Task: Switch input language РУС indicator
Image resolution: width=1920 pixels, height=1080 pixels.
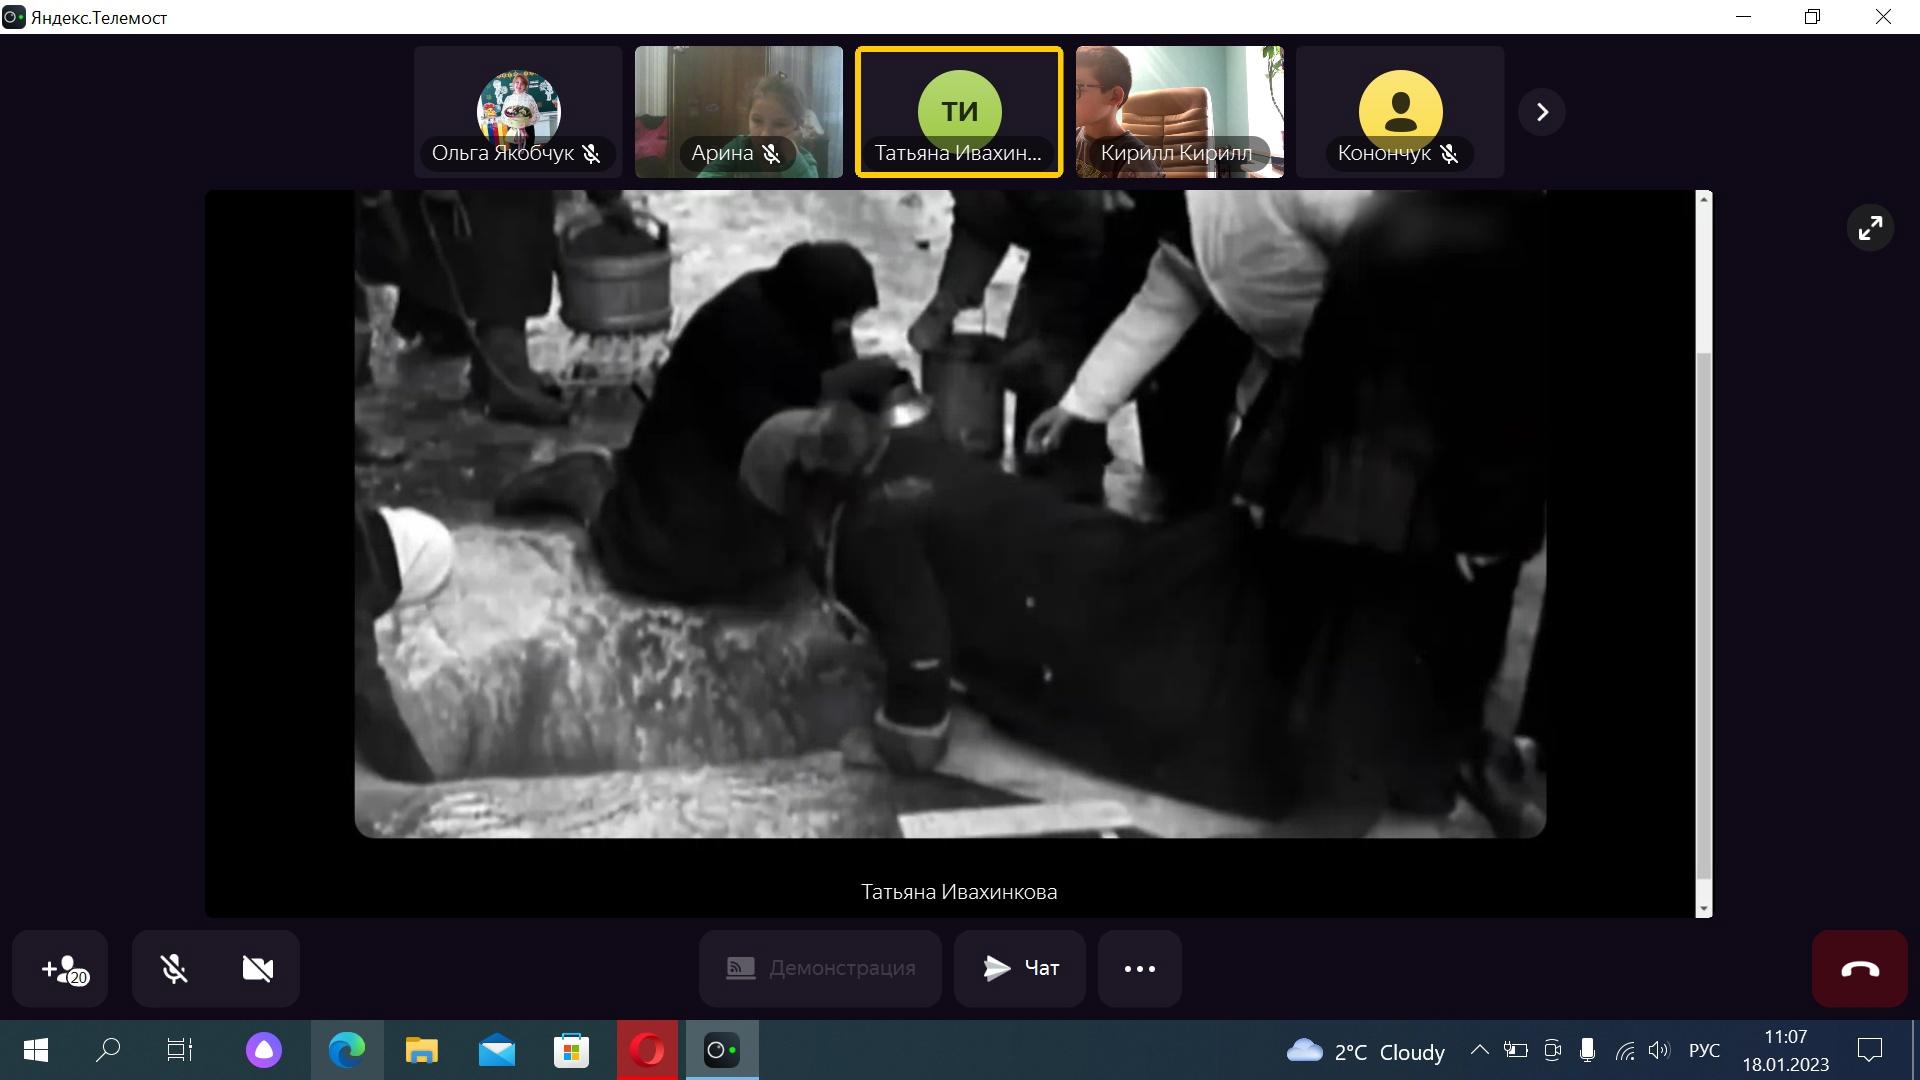Action: tap(1704, 1050)
